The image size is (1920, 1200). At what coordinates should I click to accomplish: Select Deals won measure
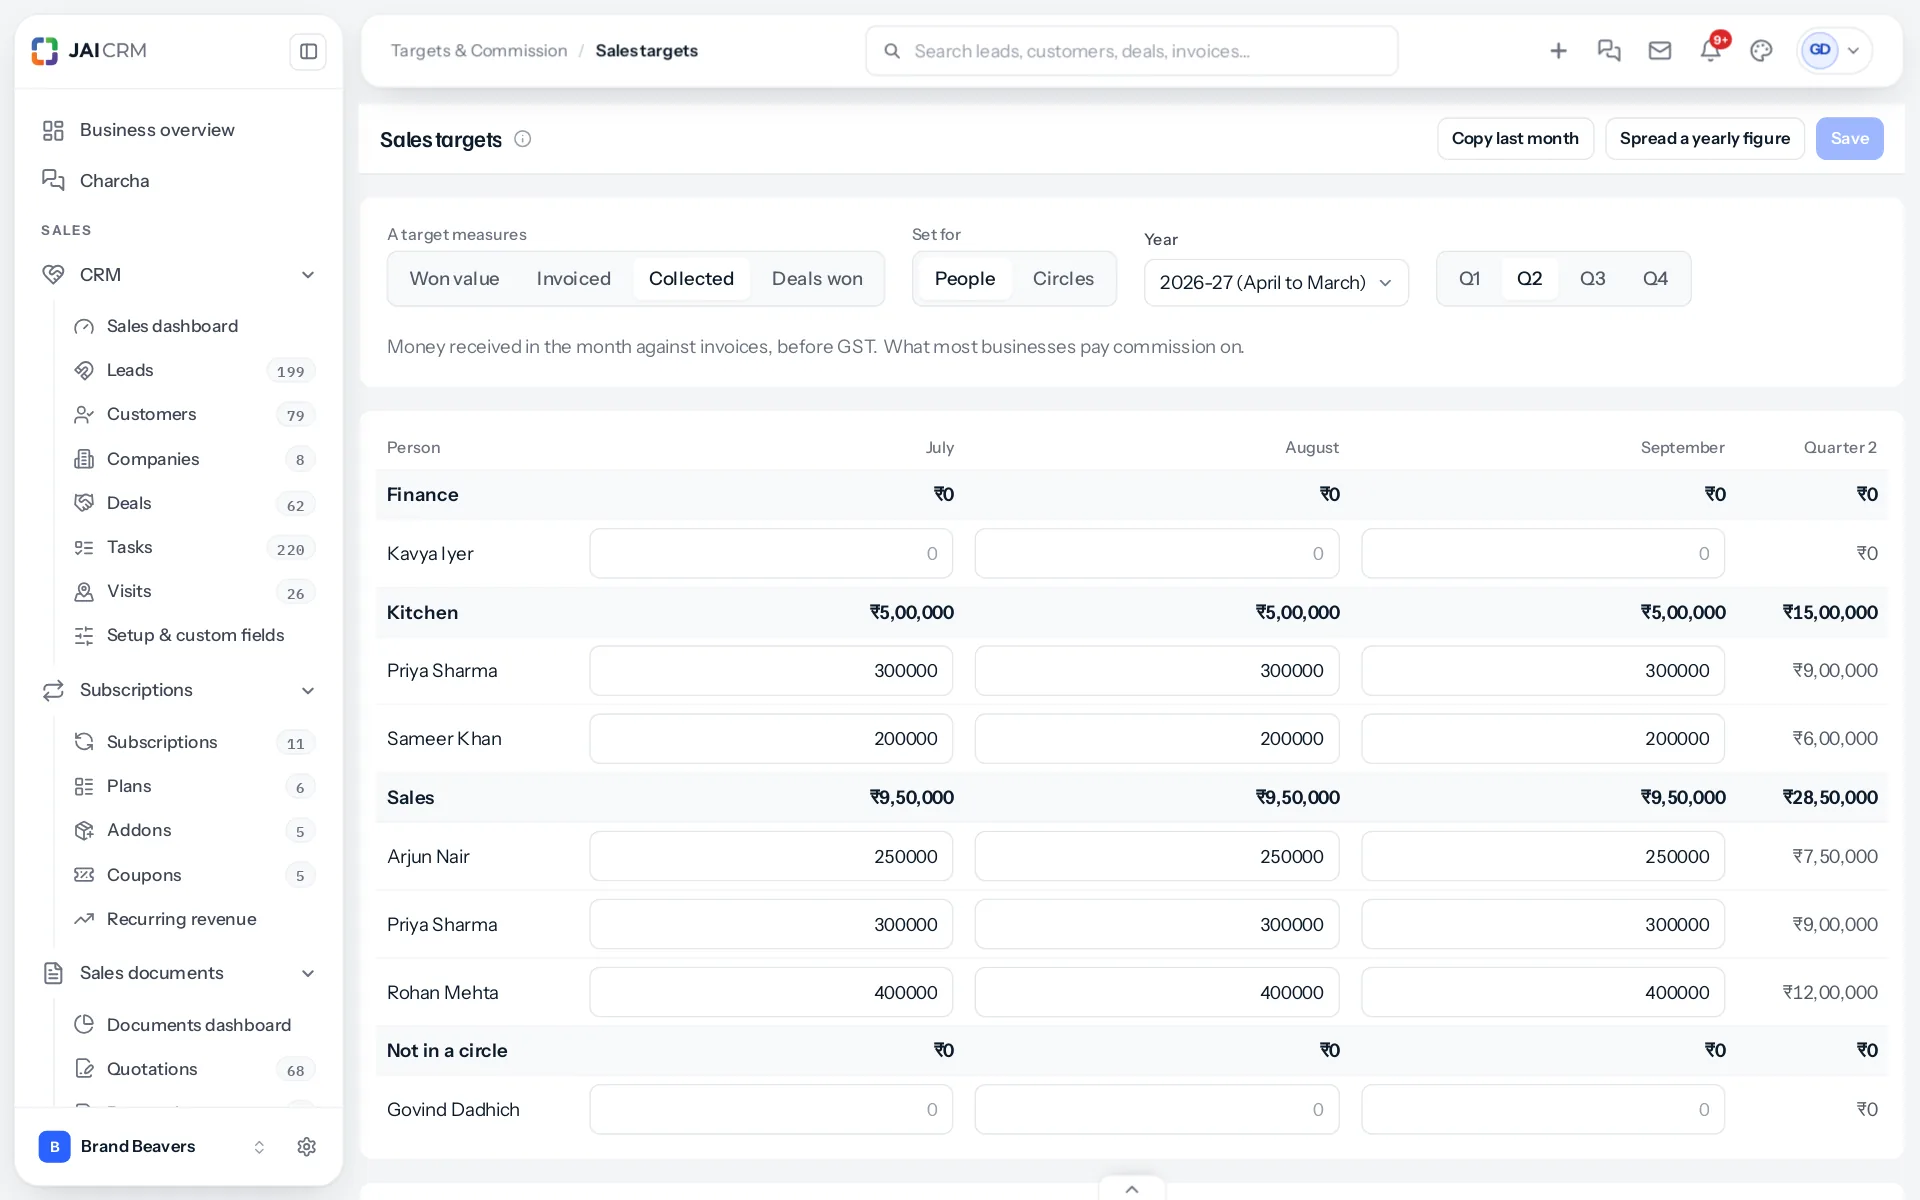coord(817,279)
